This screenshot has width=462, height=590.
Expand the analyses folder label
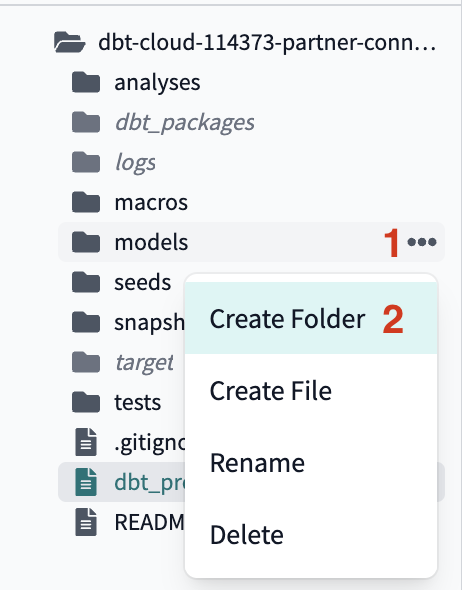point(157,82)
